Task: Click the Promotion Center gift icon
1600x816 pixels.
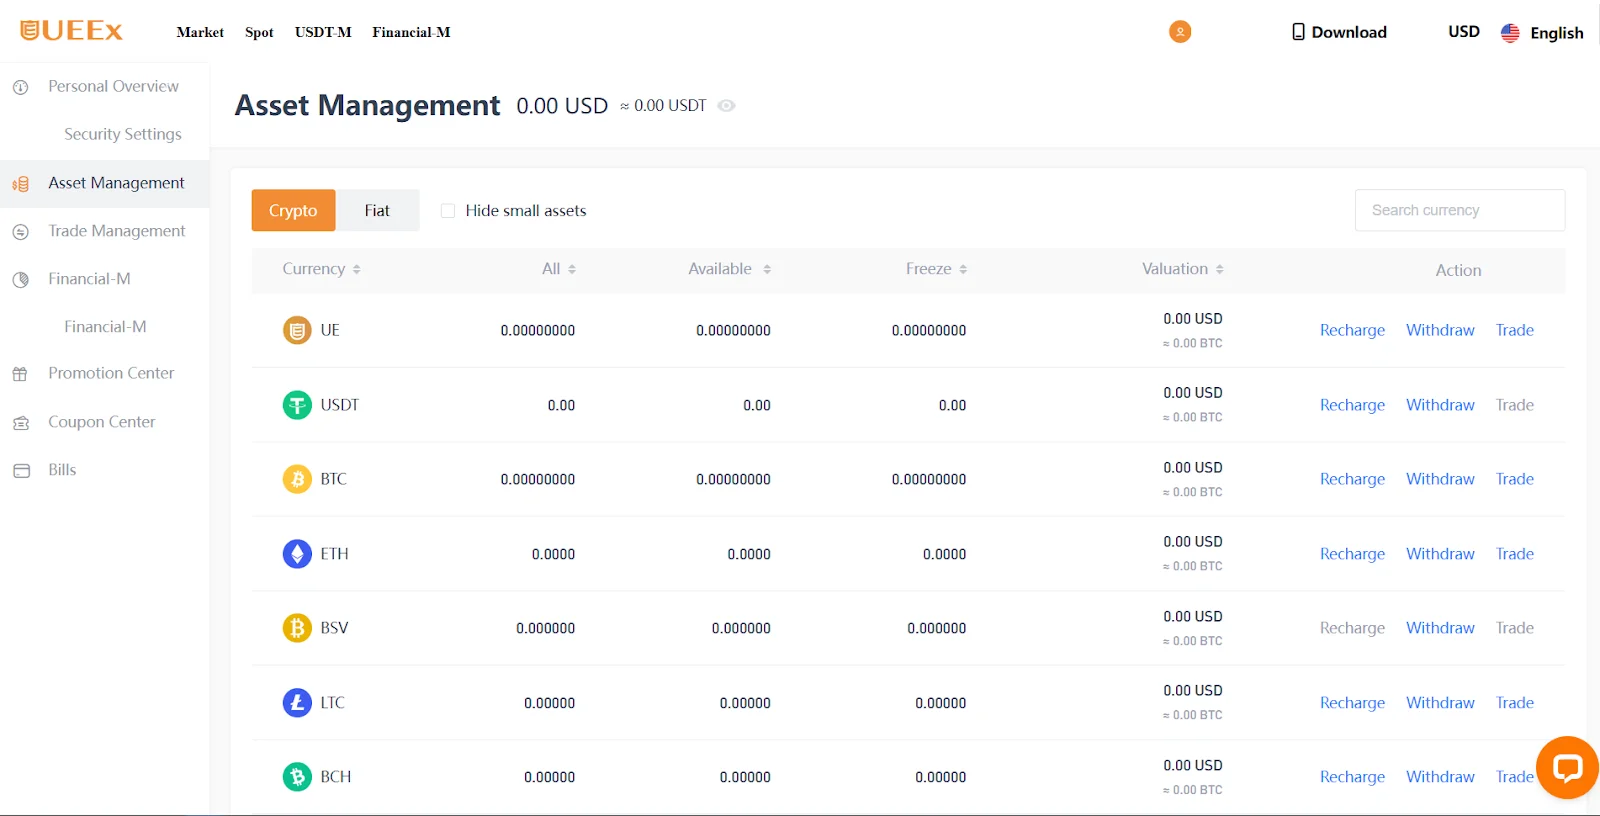Action: pyautogui.click(x=20, y=374)
